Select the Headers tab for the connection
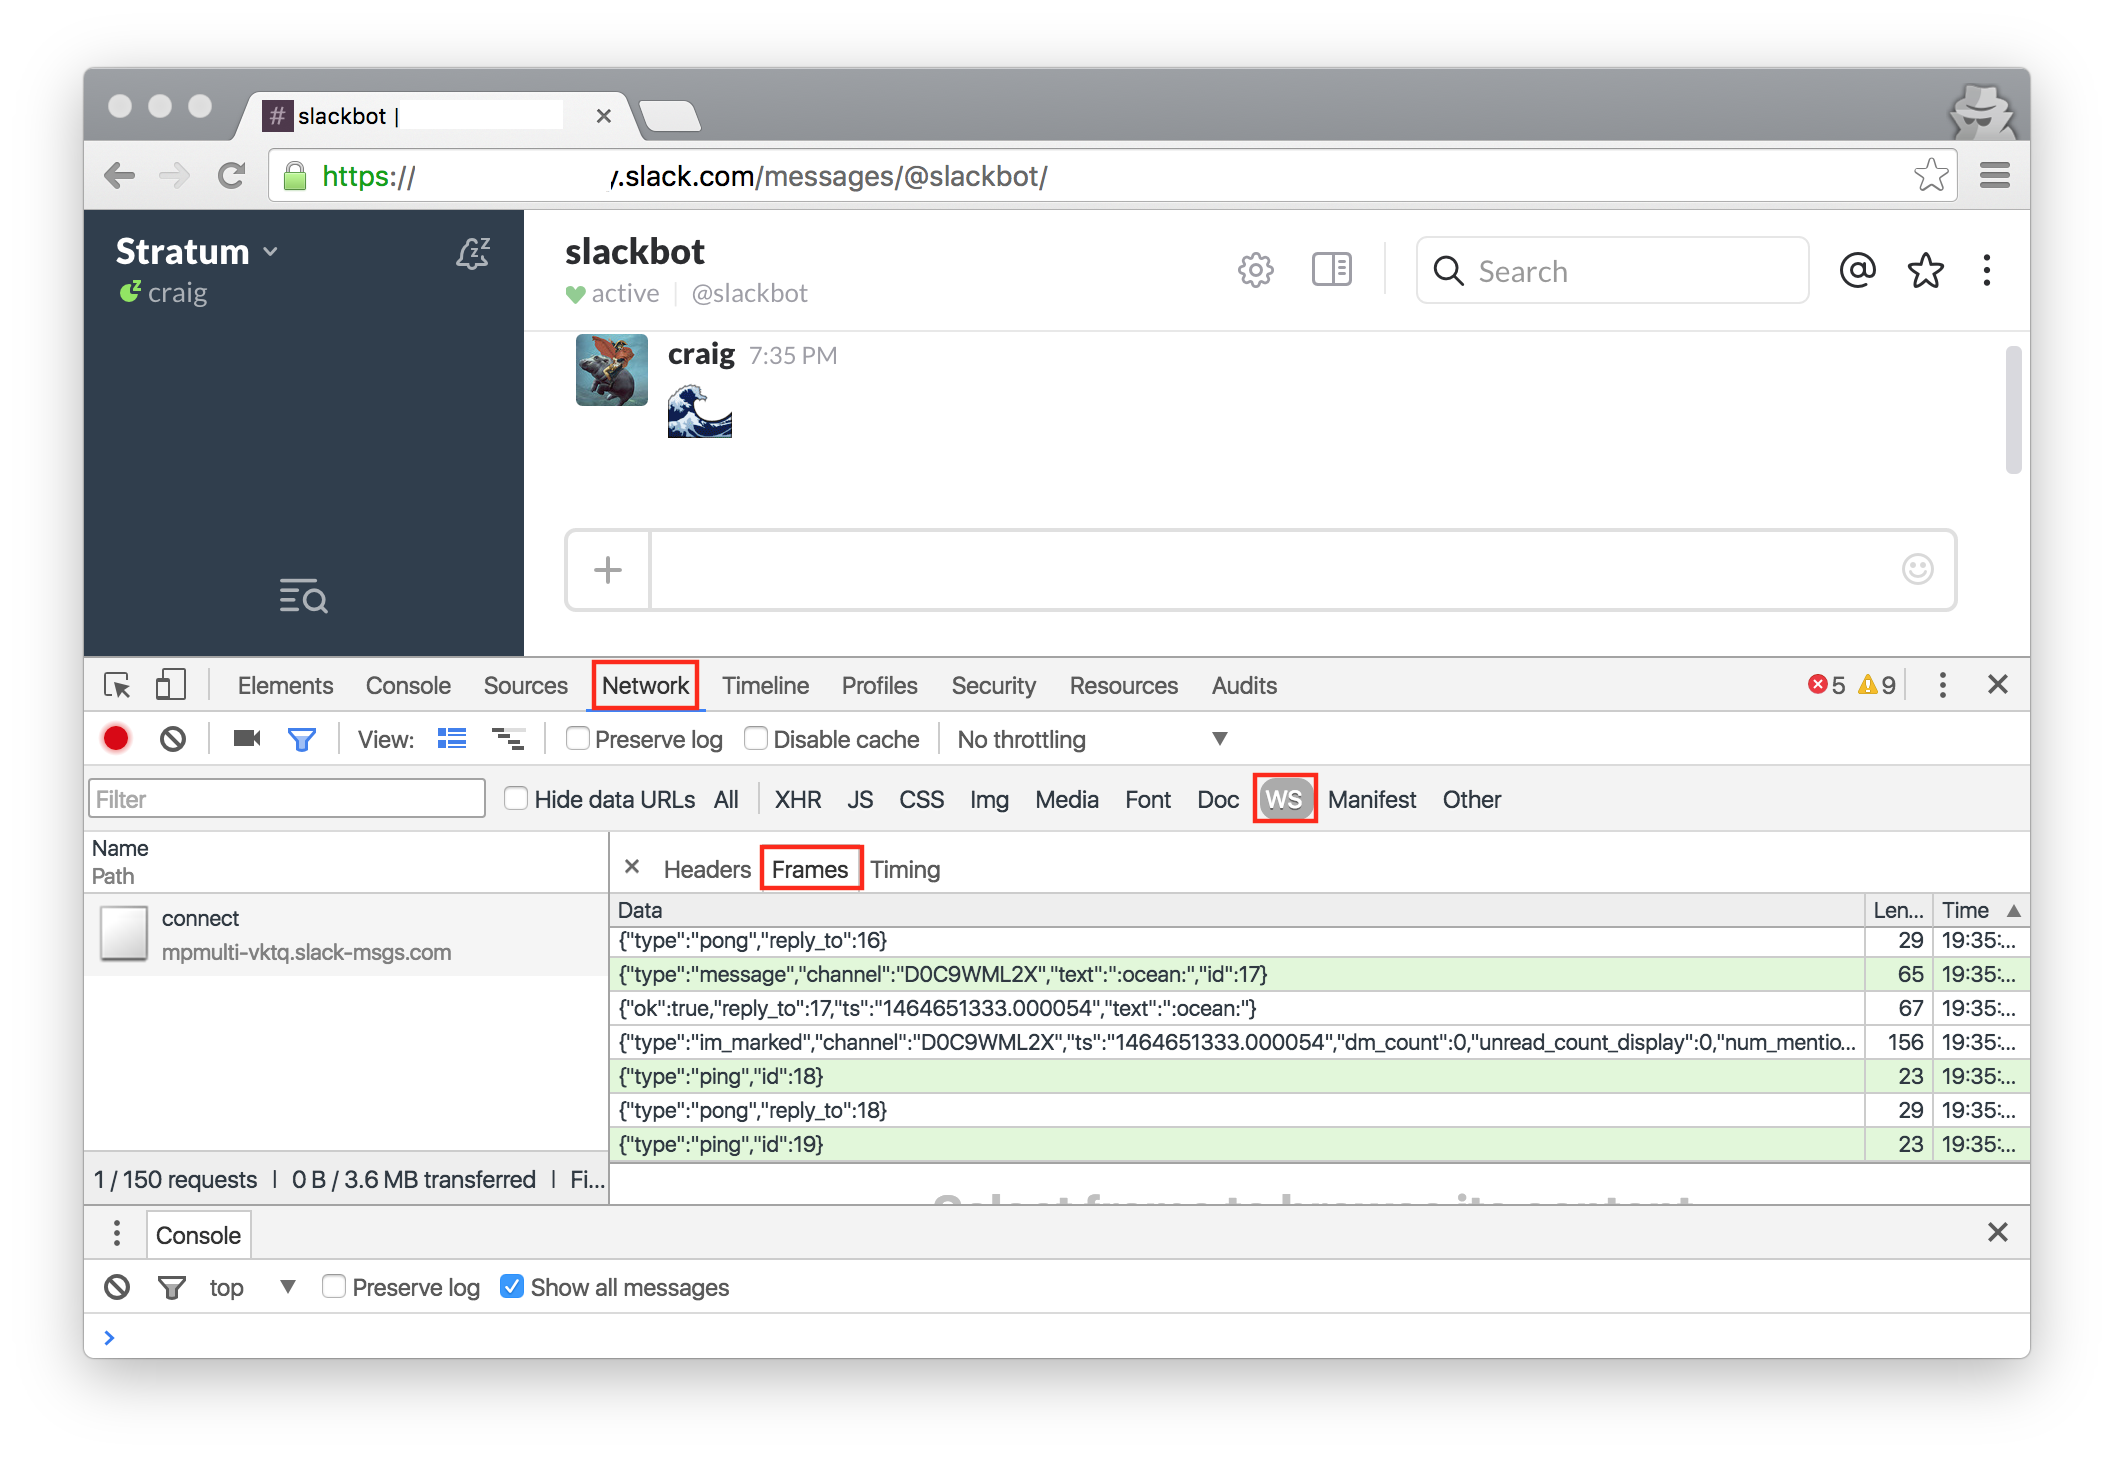 (x=706, y=868)
